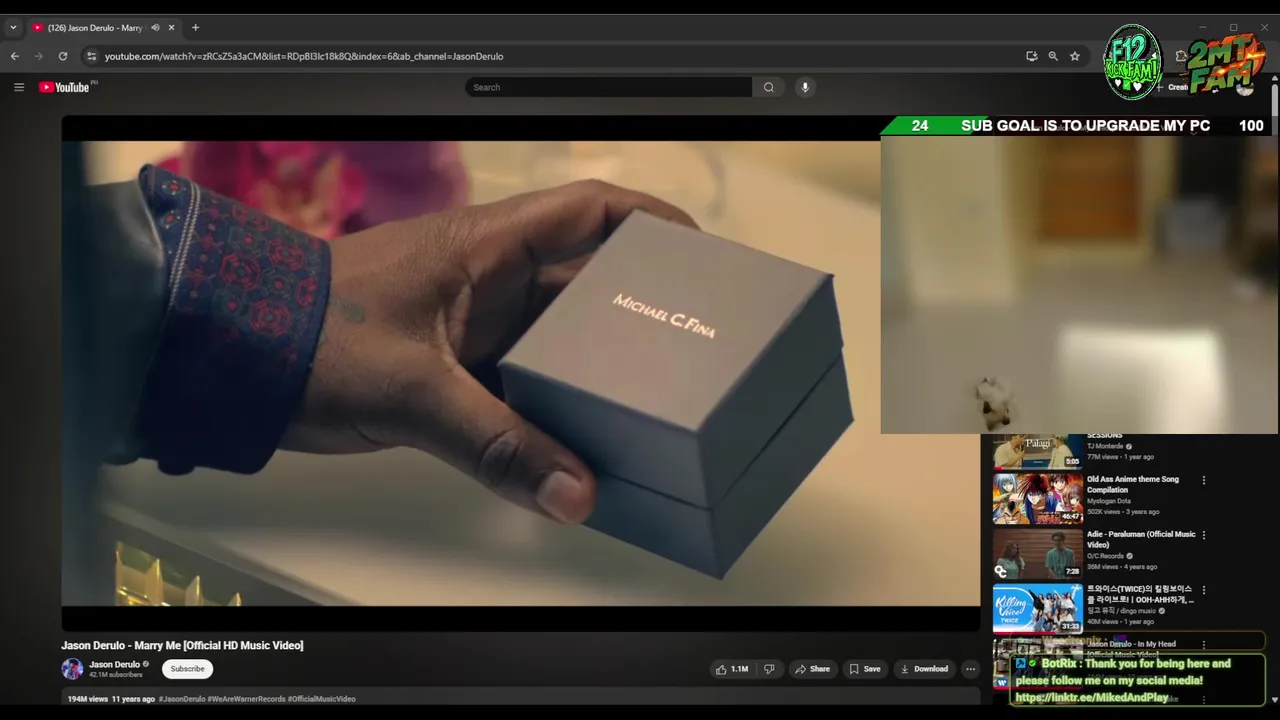Open site information icon in address bar
1280x720 pixels.
point(91,56)
